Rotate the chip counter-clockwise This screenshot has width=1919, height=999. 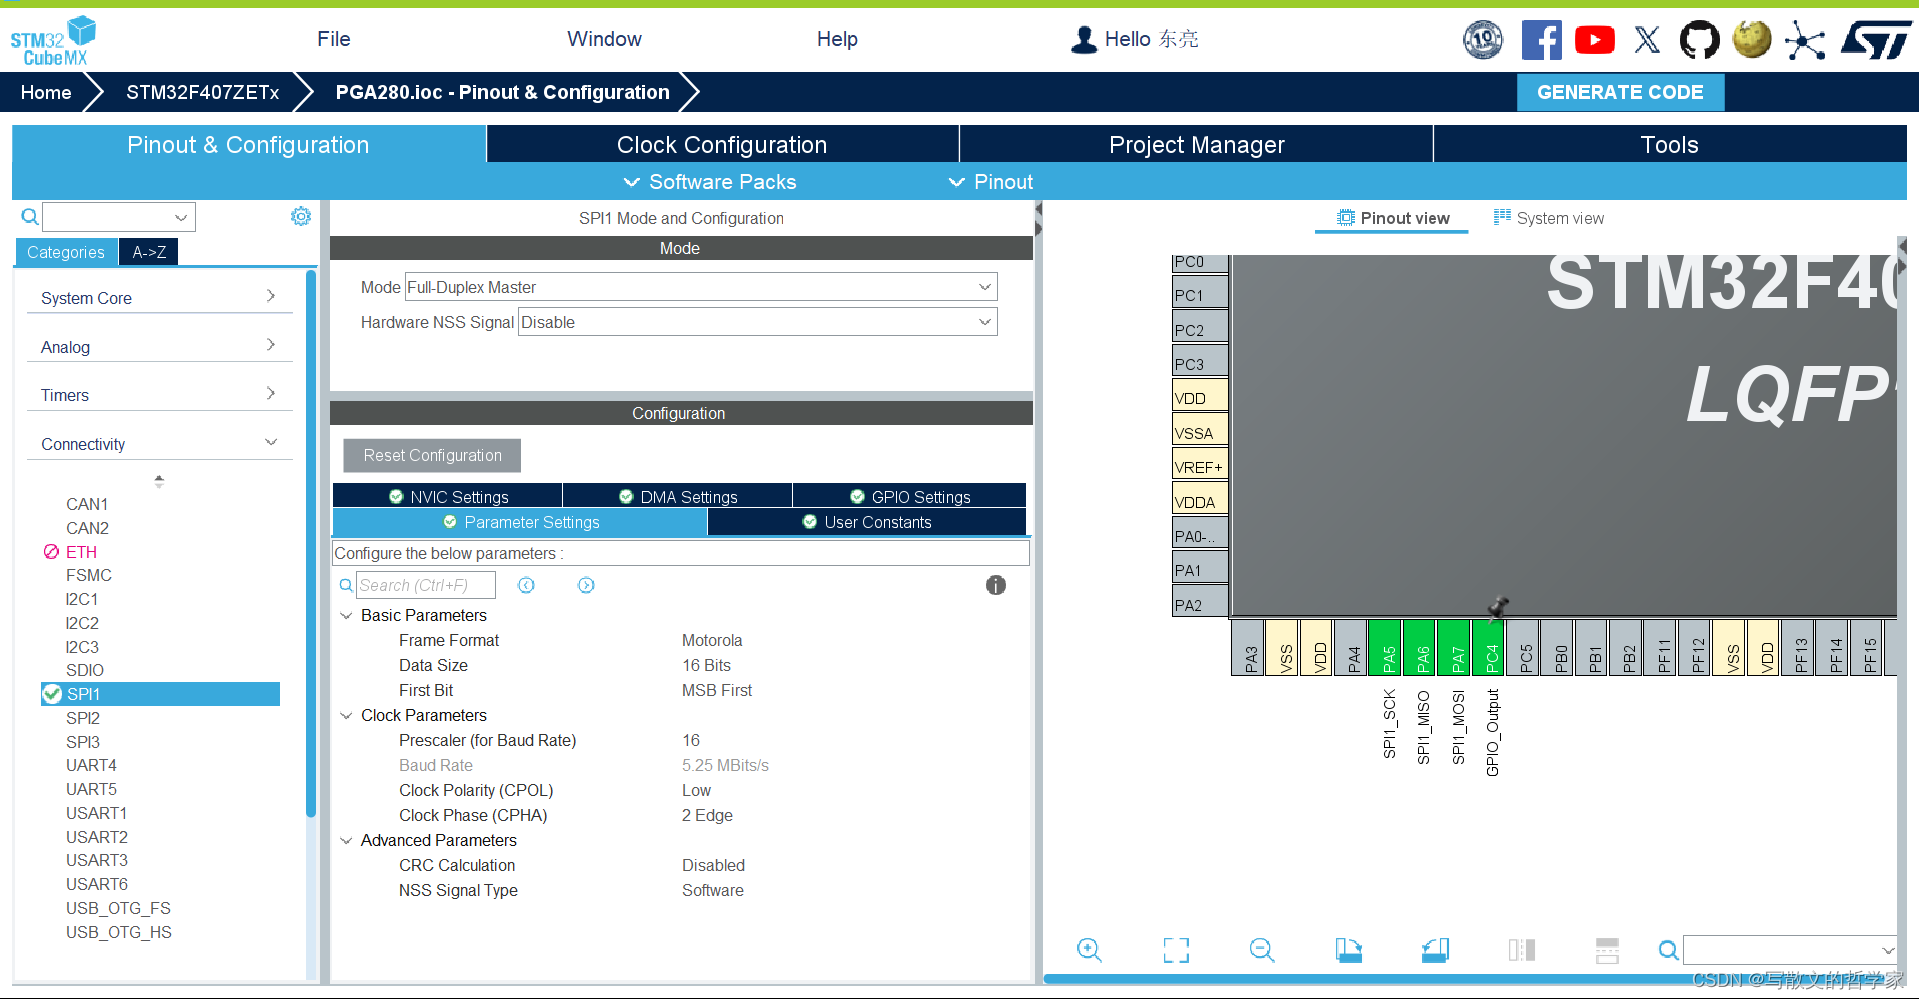tap(1435, 950)
